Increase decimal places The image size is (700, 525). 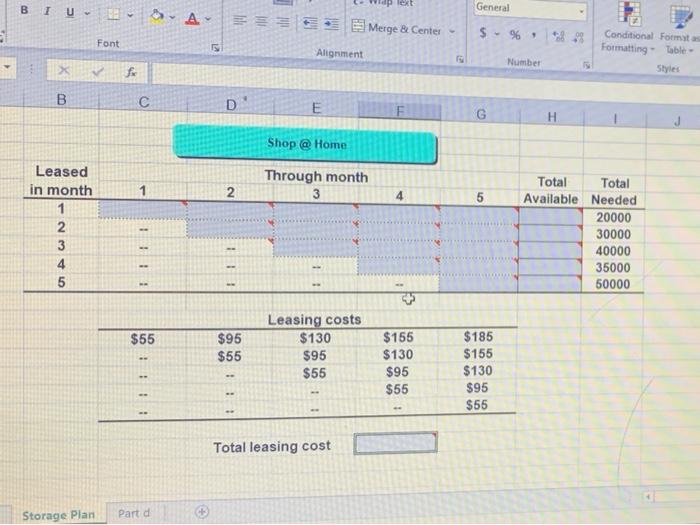tap(558, 37)
